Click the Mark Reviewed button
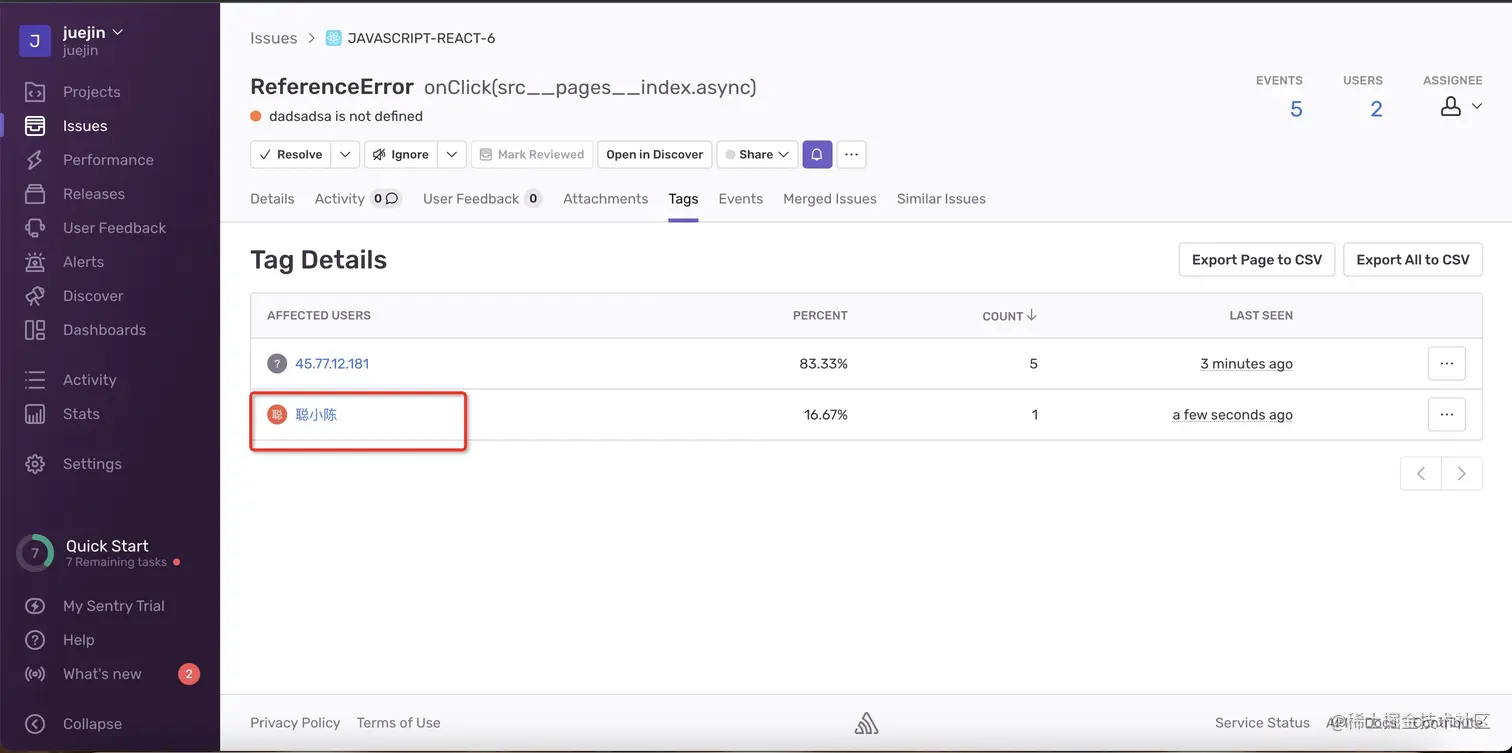 point(531,154)
